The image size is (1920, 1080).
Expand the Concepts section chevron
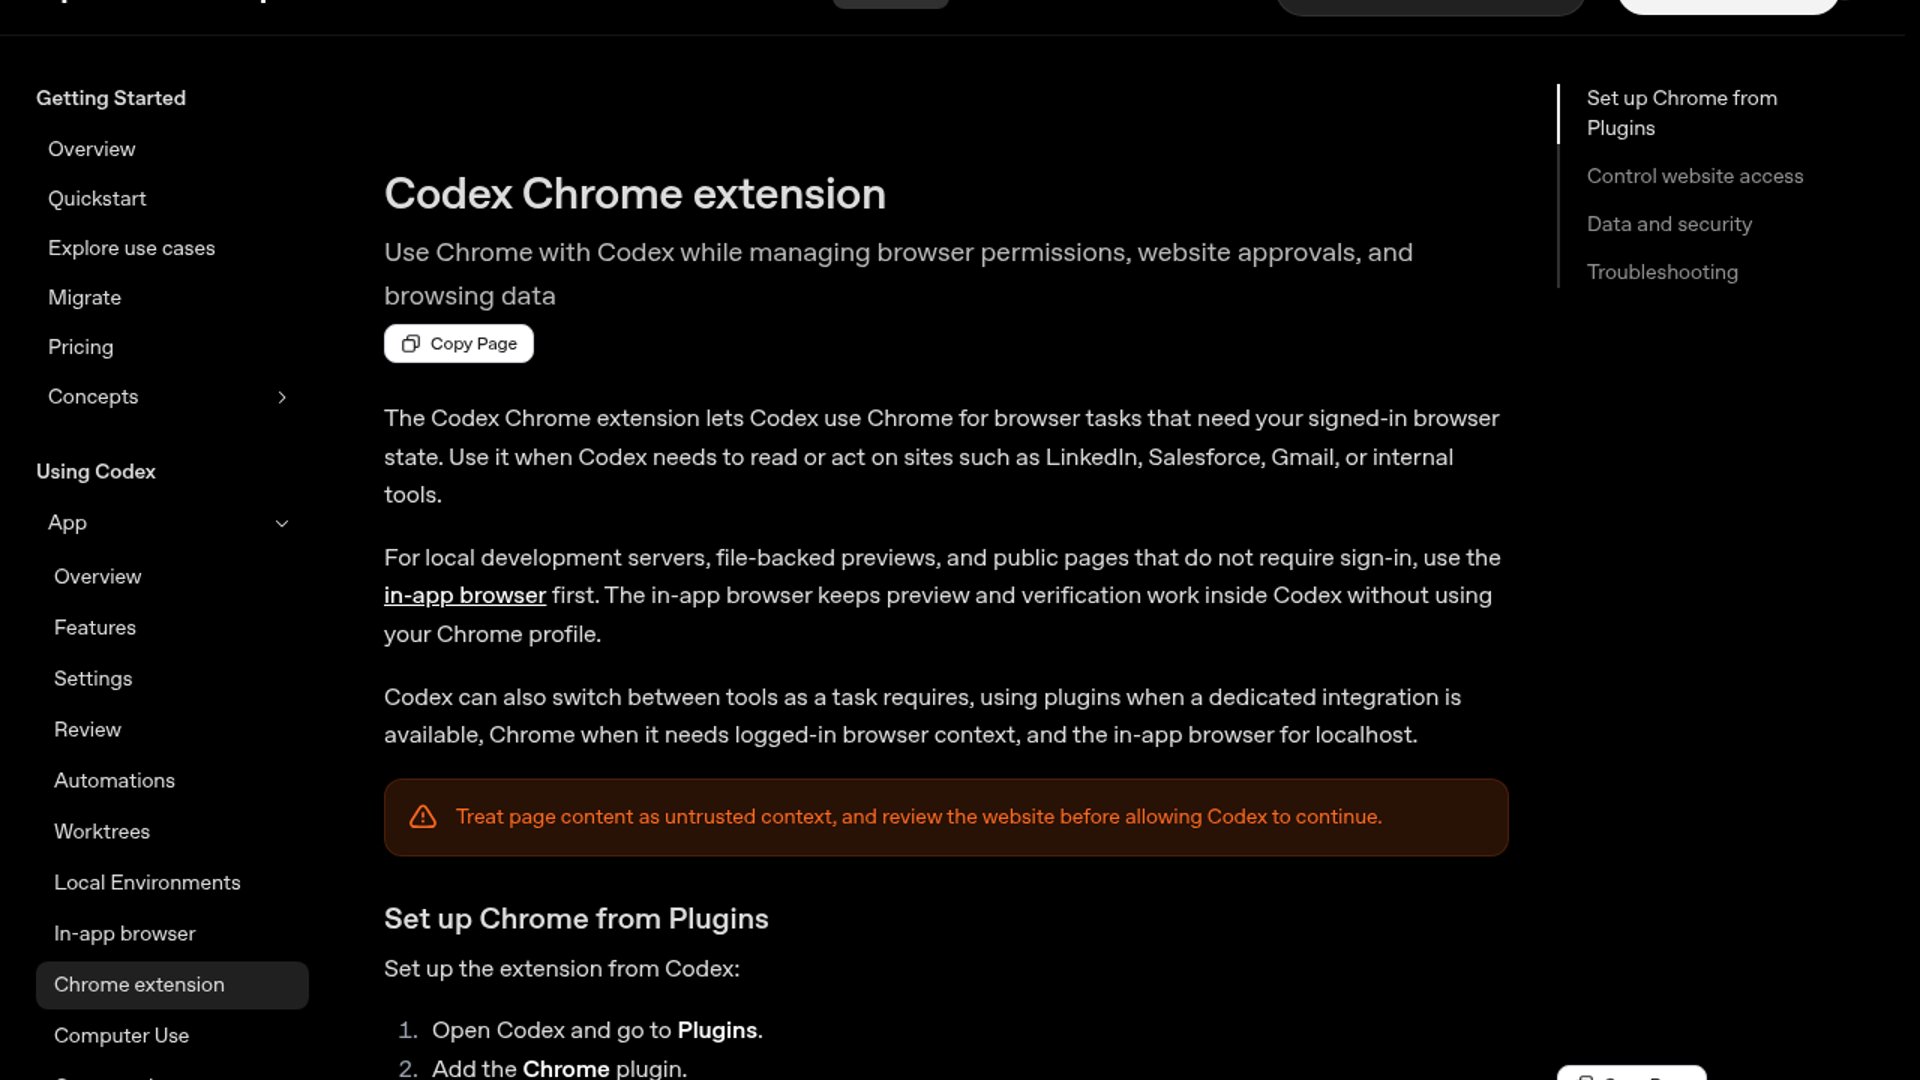282,397
